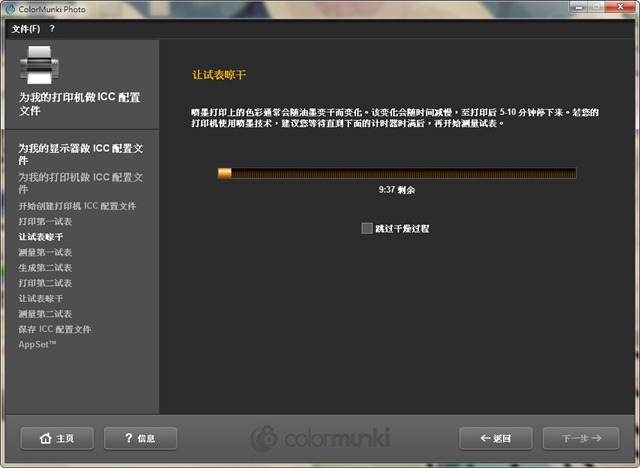Image resolution: width=640 pixels, height=468 pixels.
Task: Click the 为我的打印机做 ICC 配置文件 sidebar title
Action: click(80, 104)
